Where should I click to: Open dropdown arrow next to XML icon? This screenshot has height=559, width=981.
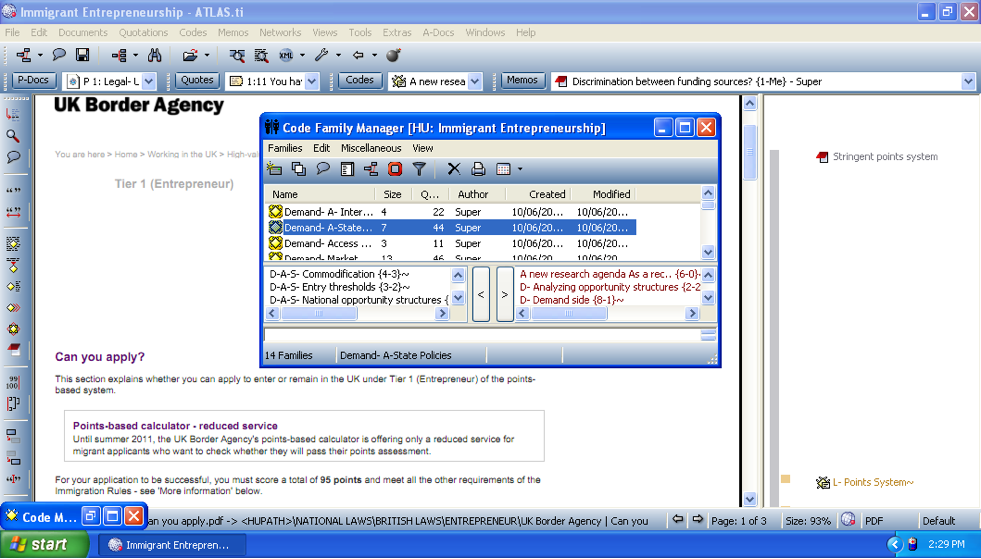coord(302,55)
